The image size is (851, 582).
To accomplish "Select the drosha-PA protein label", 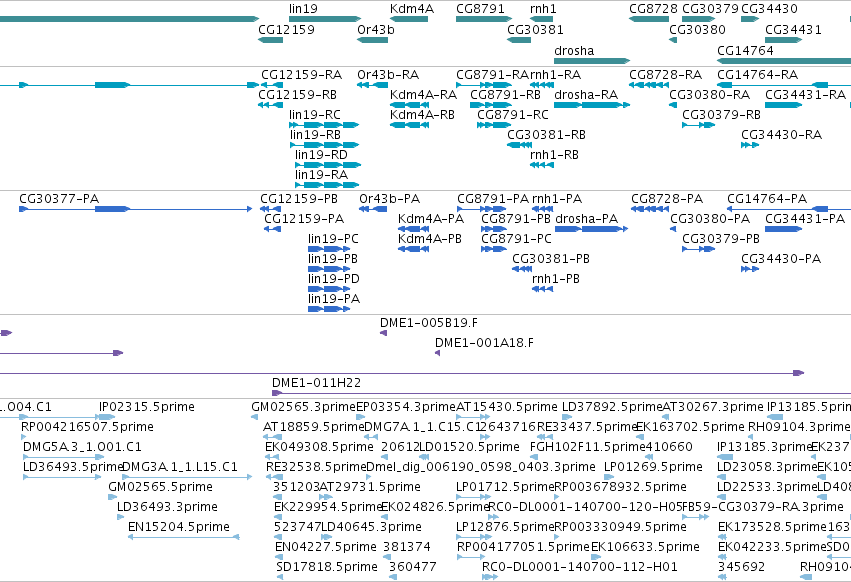I will tap(587, 219).
